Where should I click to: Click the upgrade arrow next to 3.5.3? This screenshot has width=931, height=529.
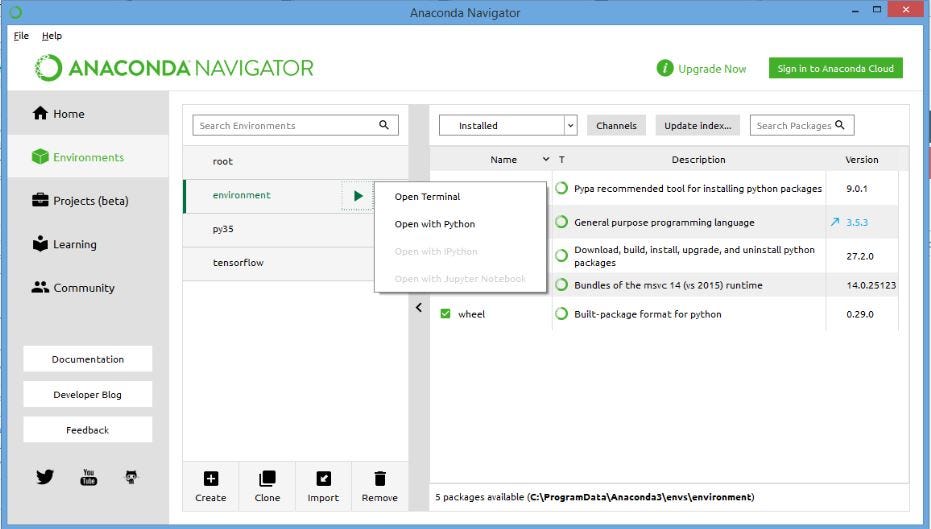(835, 222)
